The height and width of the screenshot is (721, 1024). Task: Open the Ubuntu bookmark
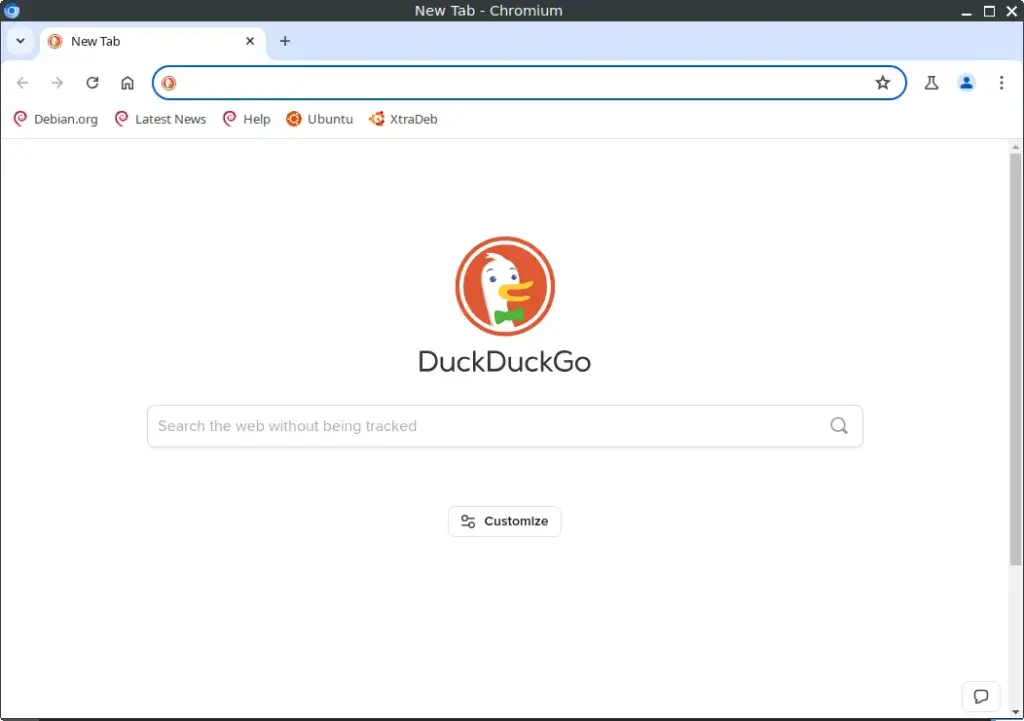tap(320, 119)
